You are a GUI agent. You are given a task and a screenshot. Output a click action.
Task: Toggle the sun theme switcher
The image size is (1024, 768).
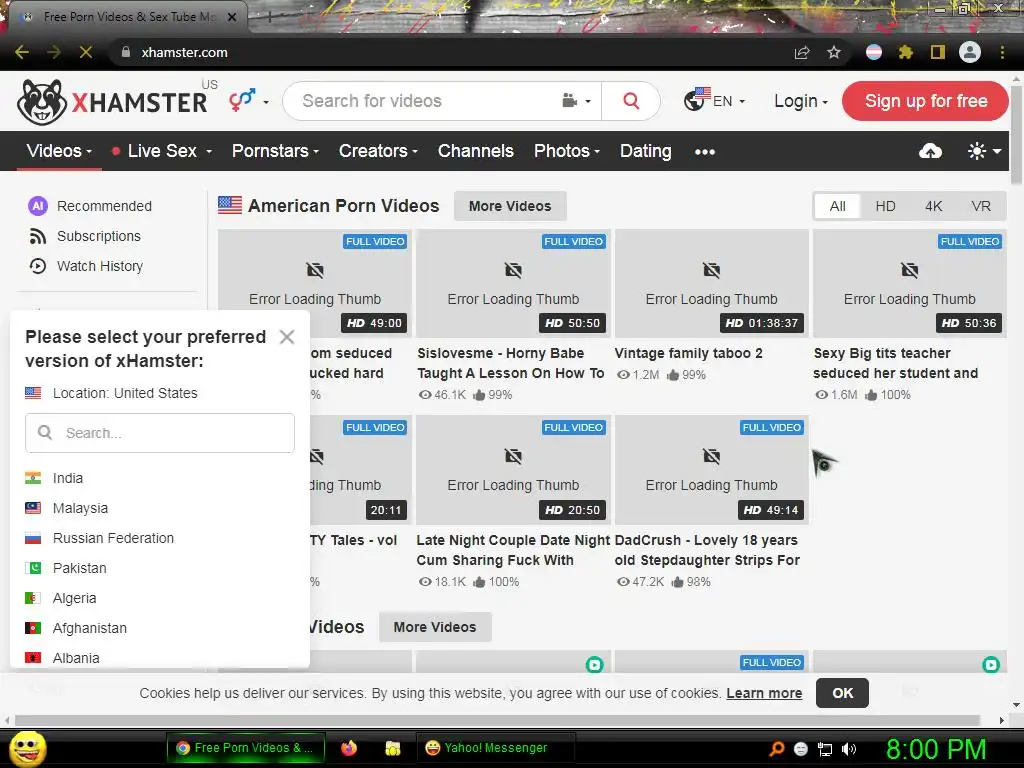(984, 152)
